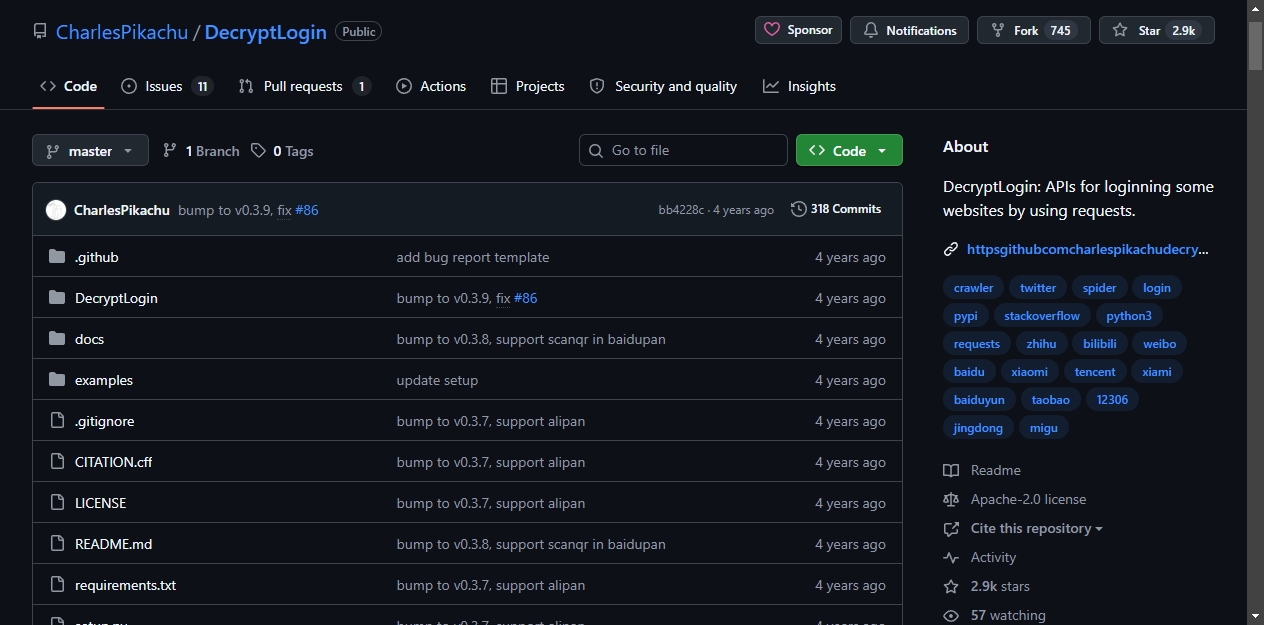The image size is (1264, 625).
Task: Open the Issues tab
Action: click(x=167, y=86)
